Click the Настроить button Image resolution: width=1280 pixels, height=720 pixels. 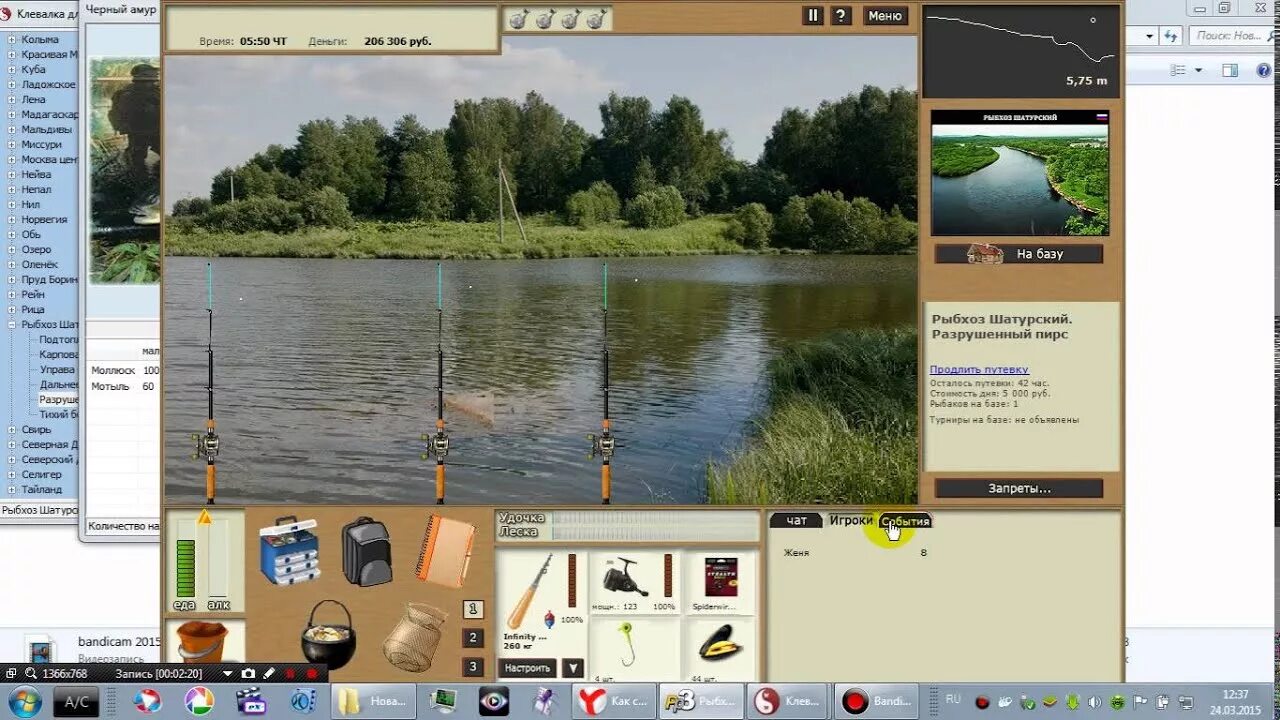(x=527, y=668)
